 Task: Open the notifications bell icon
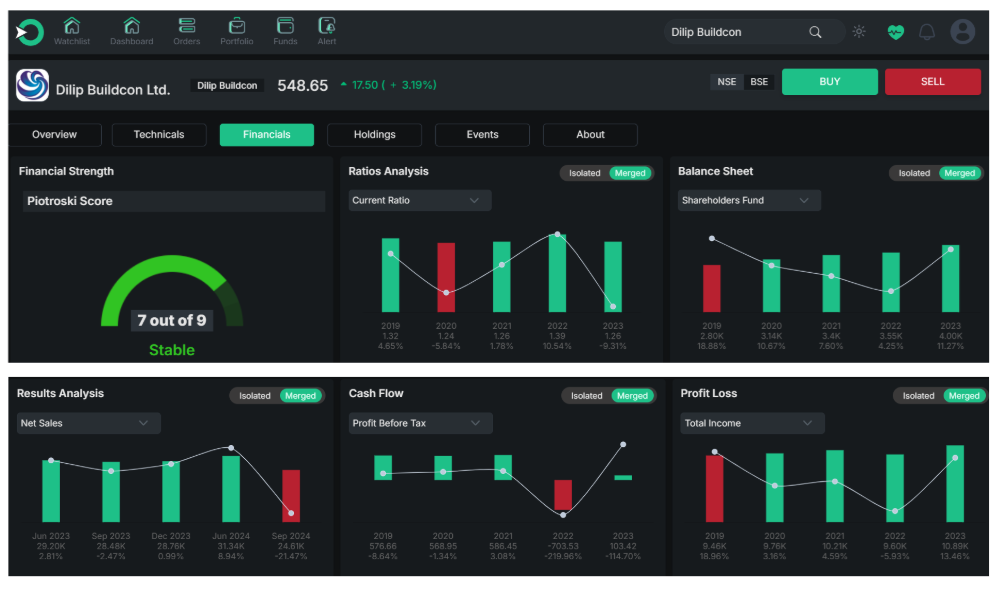(x=927, y=32)
